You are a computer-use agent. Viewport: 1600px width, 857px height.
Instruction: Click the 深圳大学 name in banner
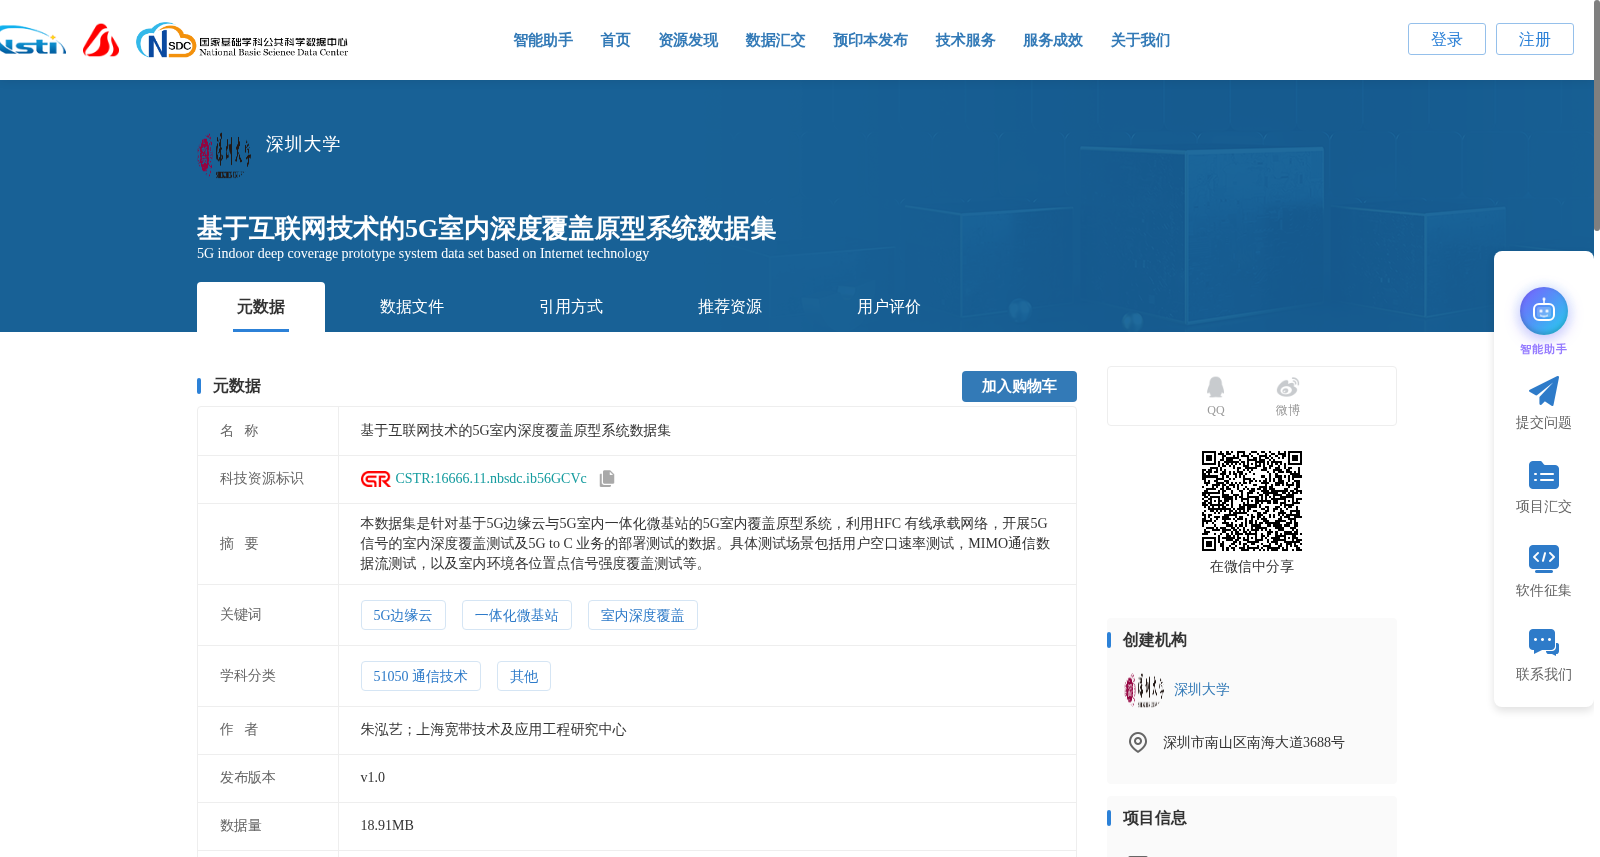pyautogui.click(x=303, y=144)
